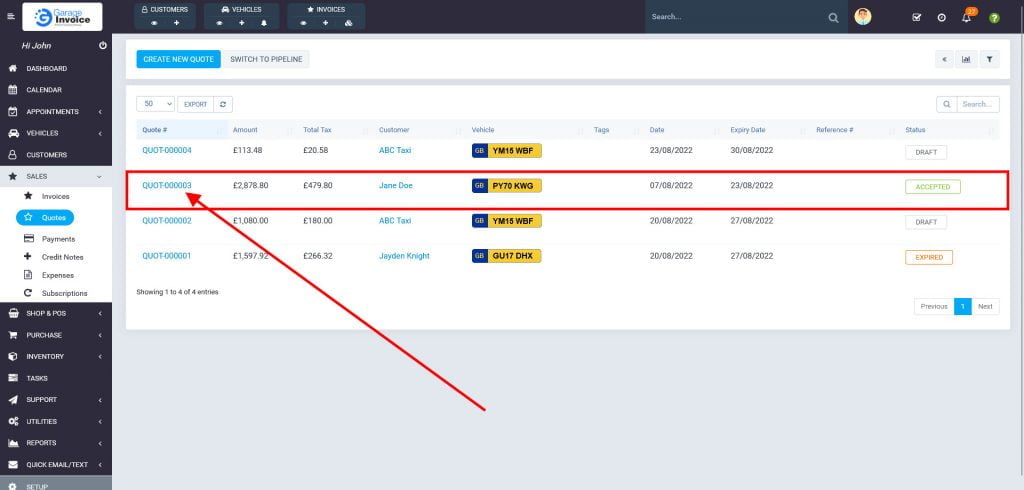Click the timer clock icon in header
1024x490 pixels.
[x=942, y=18]
